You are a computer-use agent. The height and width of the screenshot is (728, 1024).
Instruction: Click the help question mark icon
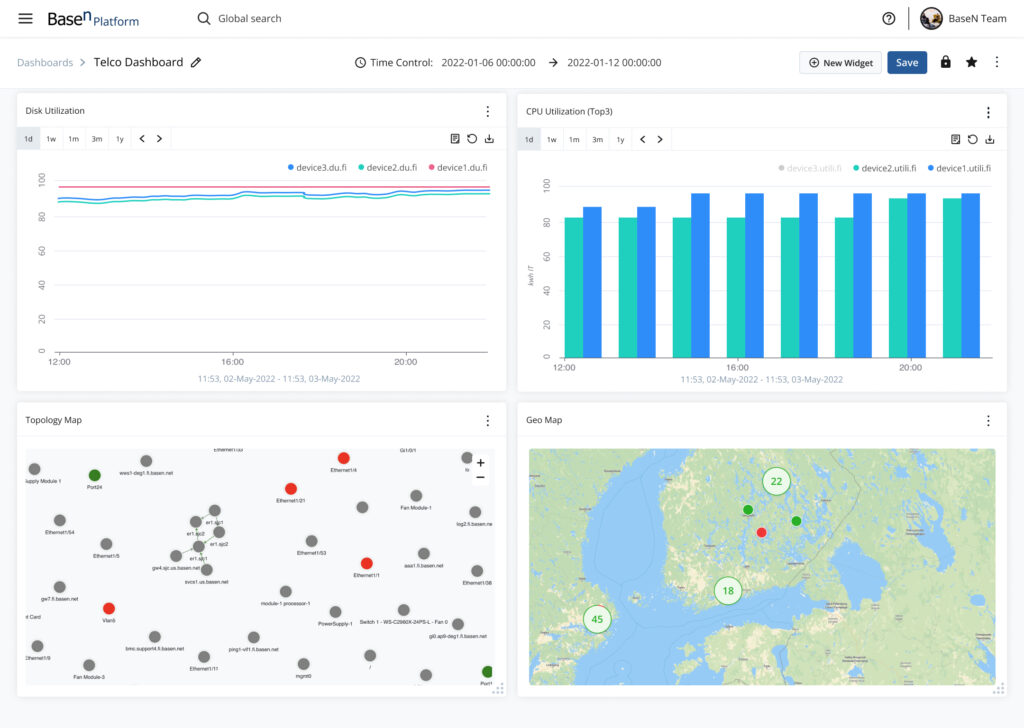(x=888, y=18)
